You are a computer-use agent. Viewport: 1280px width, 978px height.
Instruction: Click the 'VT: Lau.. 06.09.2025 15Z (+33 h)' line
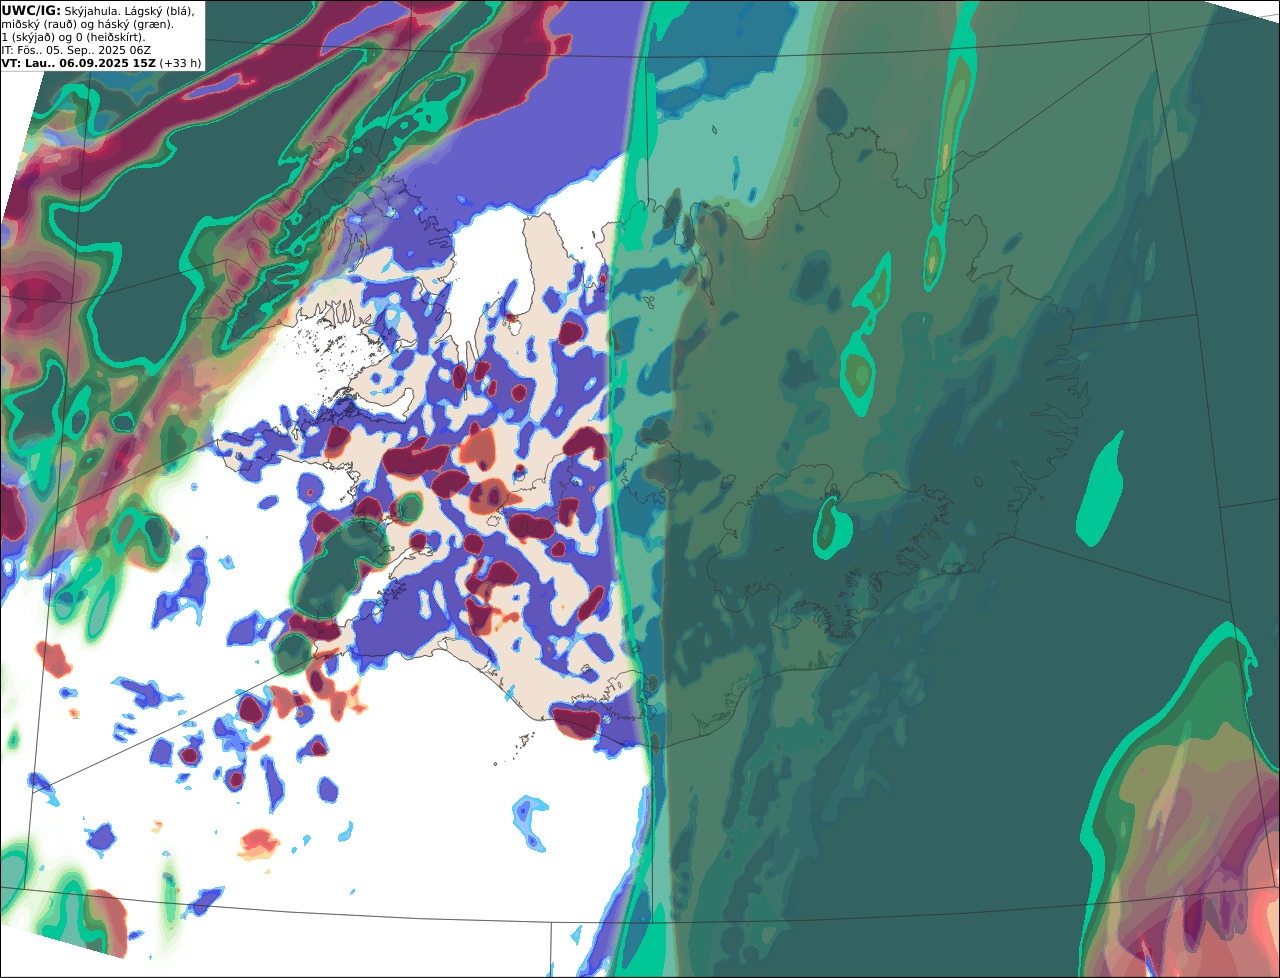[x=101, y=62]
